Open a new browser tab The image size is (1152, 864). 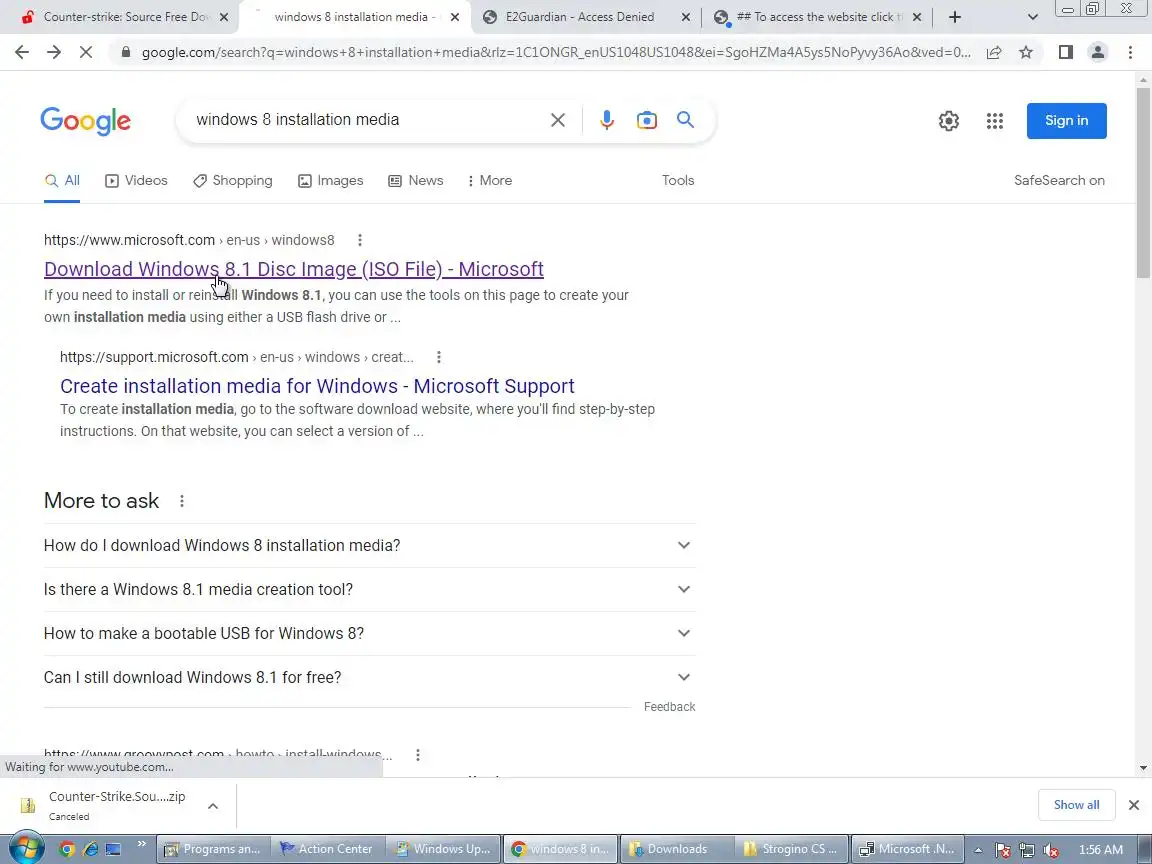(954, 17)
